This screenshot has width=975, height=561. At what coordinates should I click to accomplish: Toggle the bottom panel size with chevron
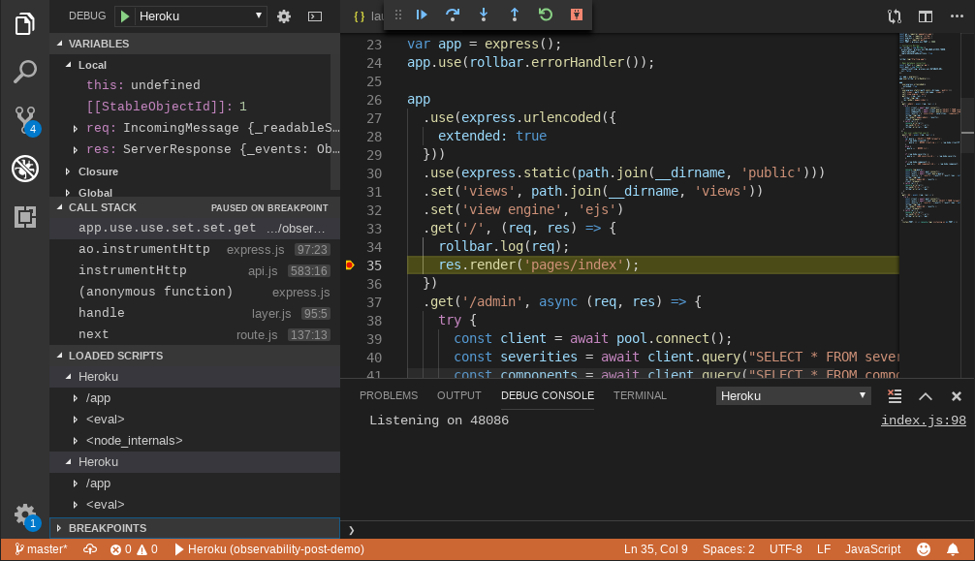click(x=925, y=396)
